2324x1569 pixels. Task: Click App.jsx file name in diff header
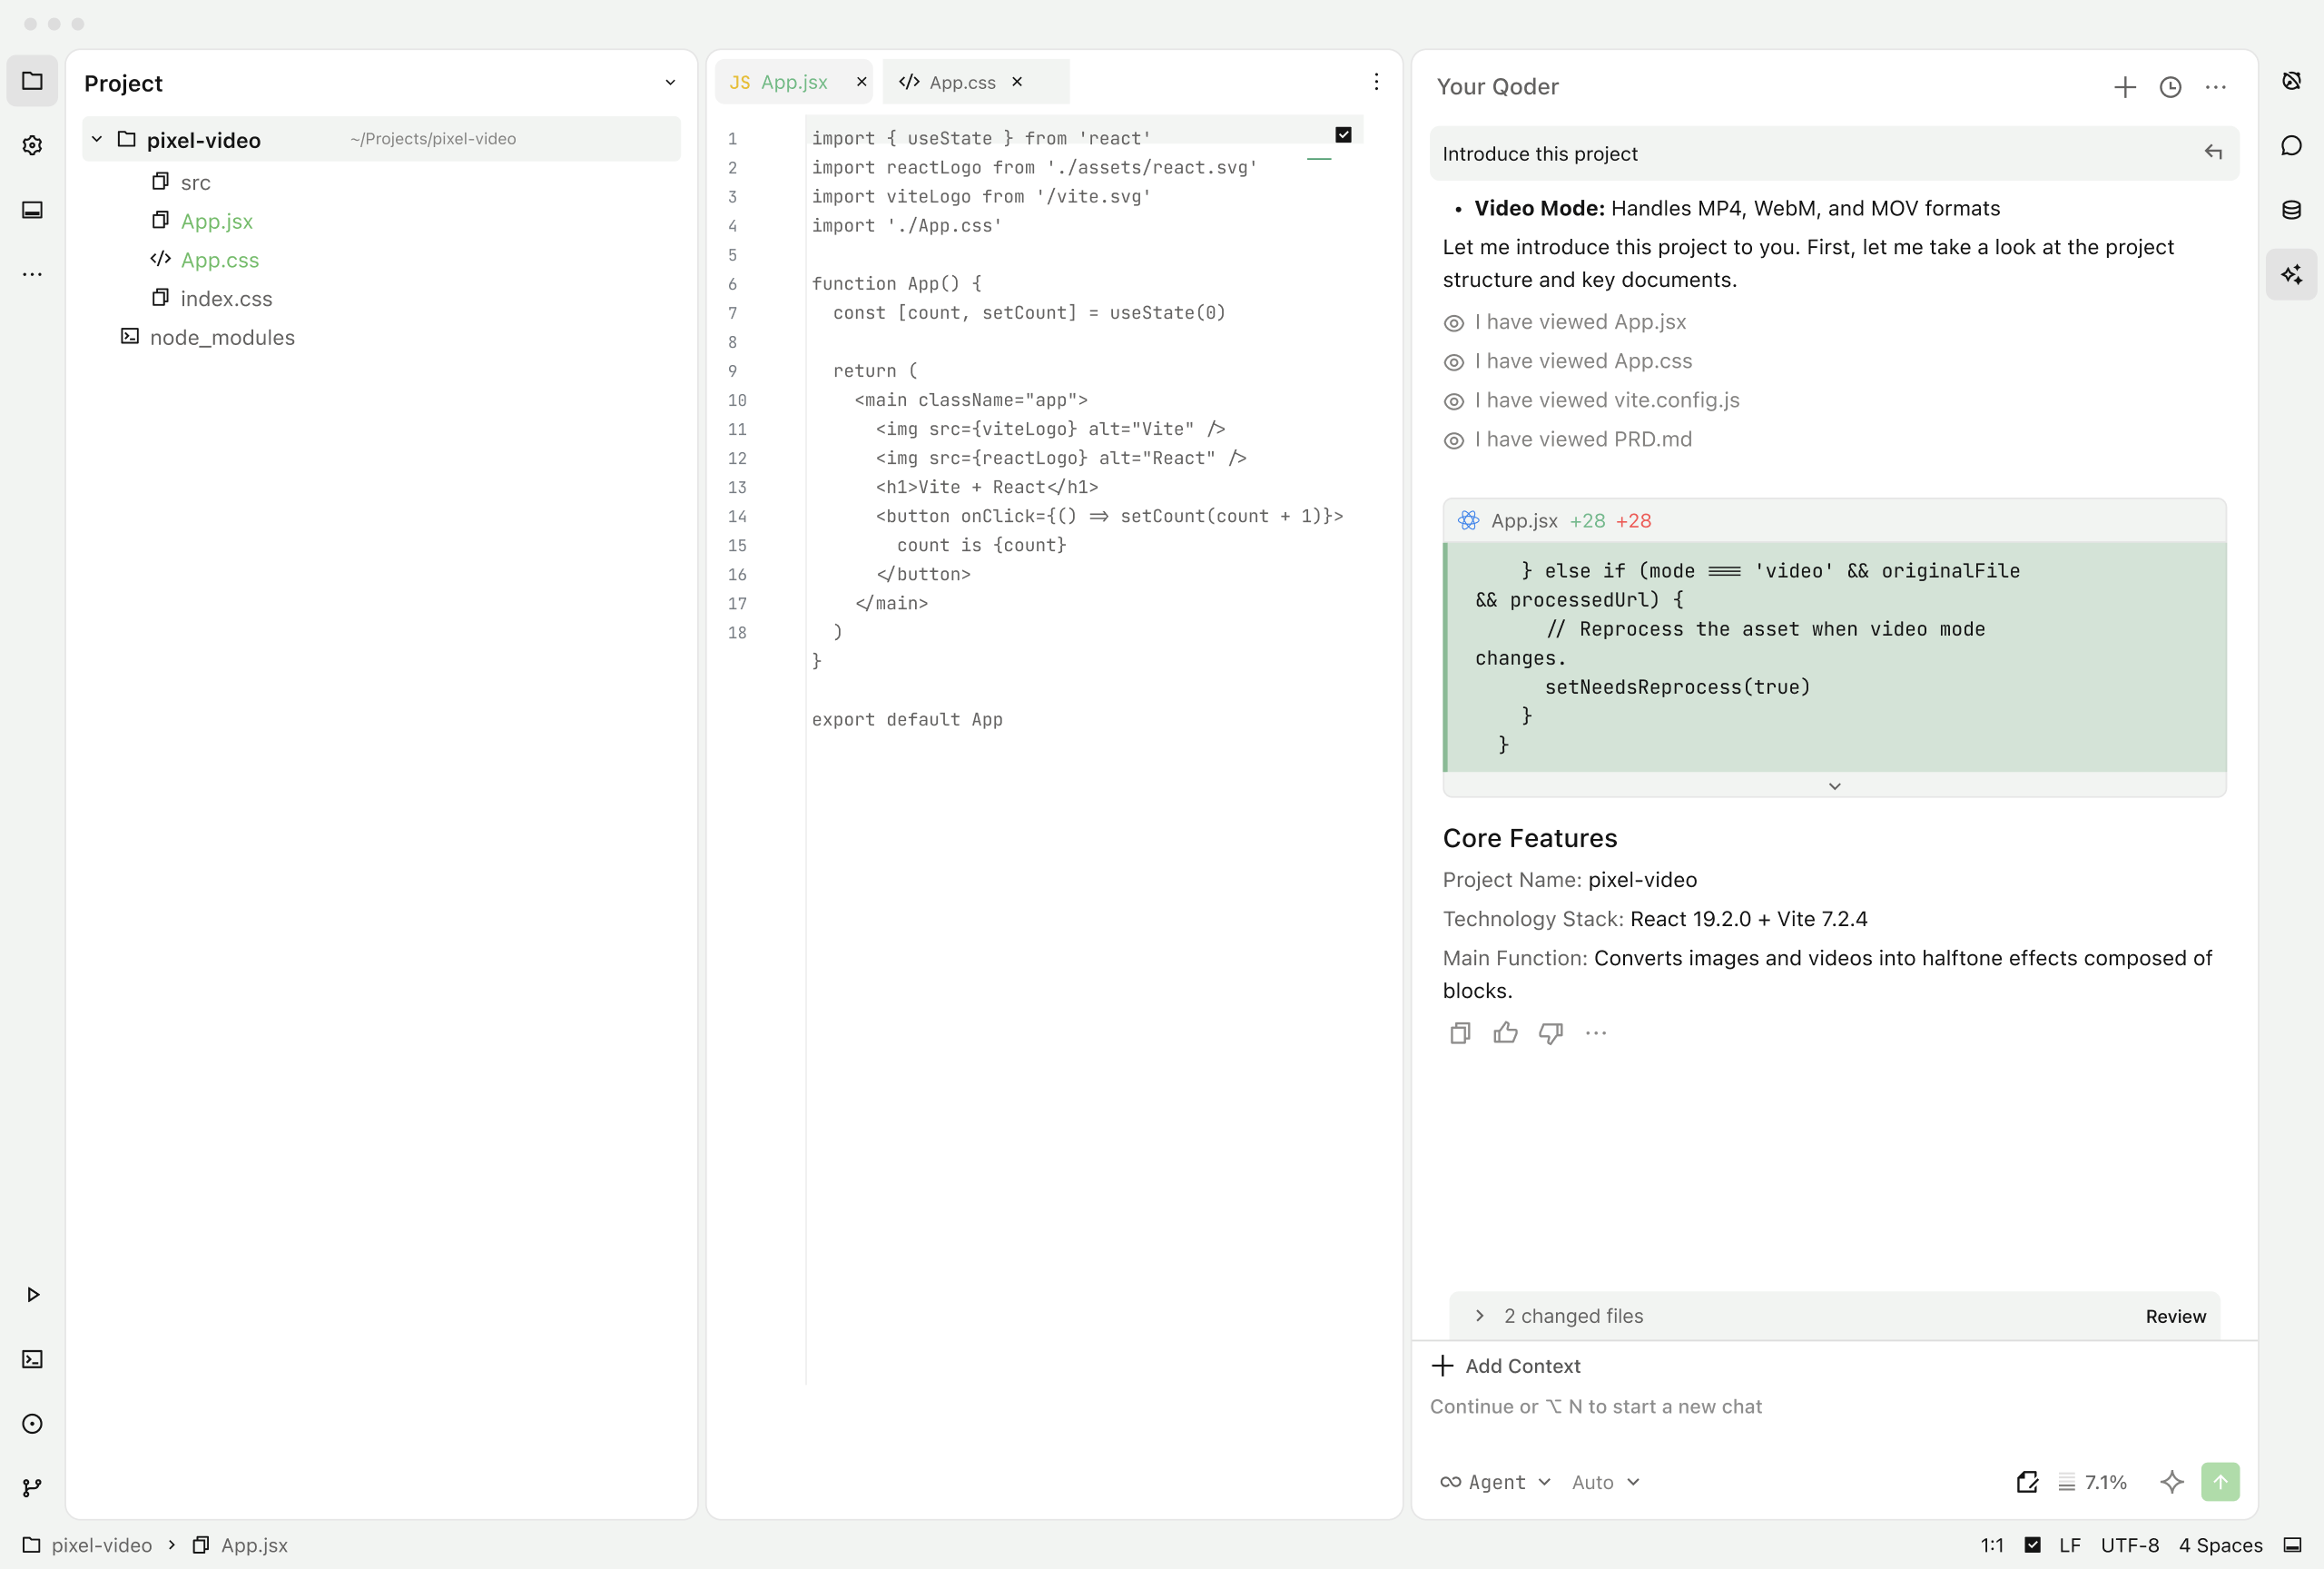tap(1524, 521)
